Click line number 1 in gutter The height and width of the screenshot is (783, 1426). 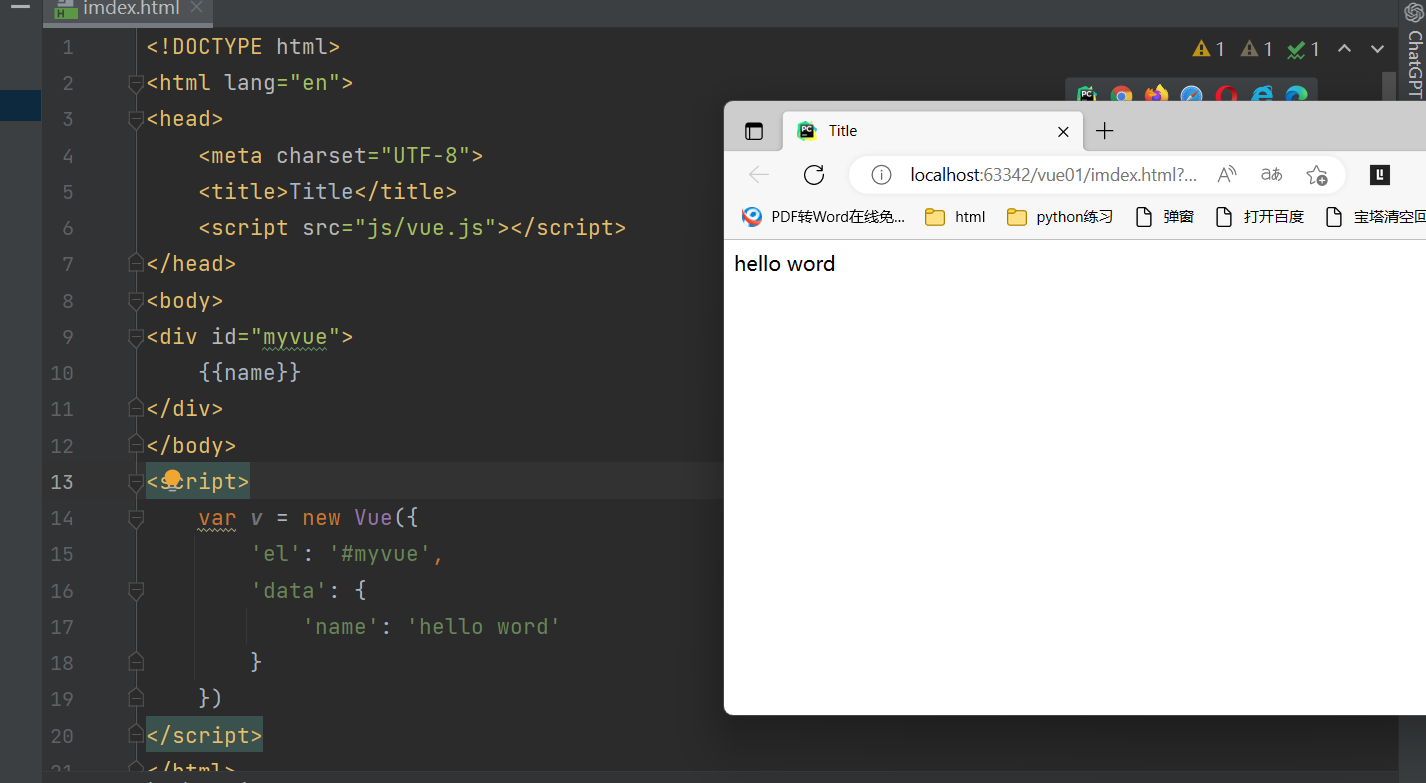click(x=67, y=47)
